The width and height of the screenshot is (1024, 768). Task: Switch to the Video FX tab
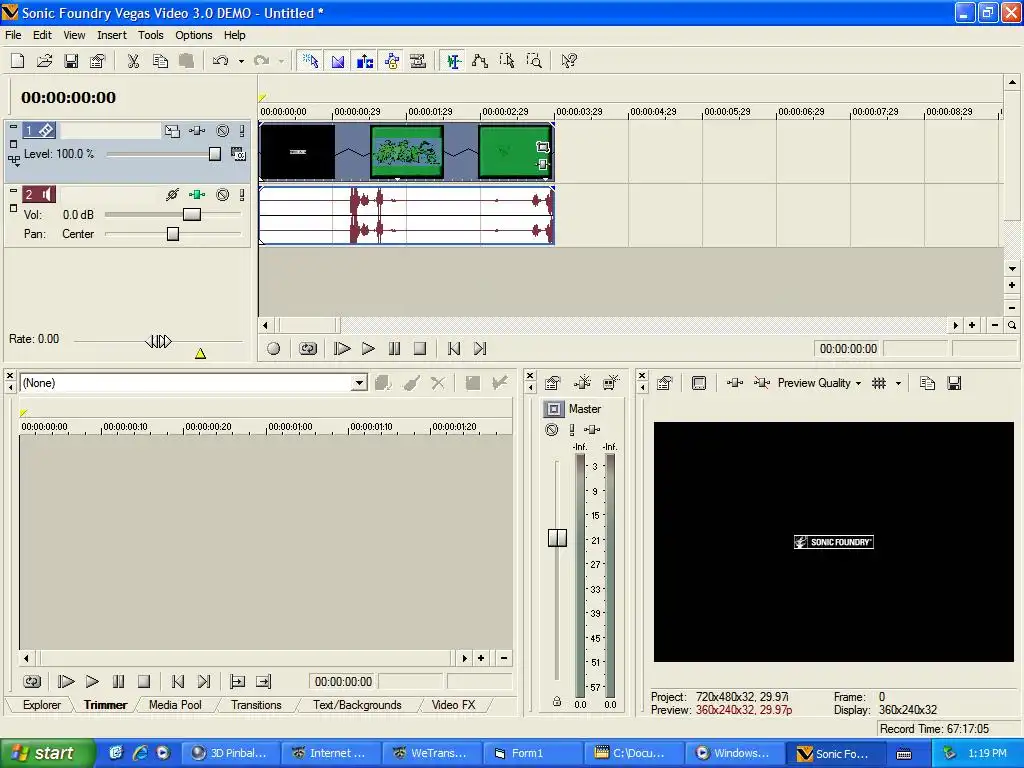[x=453, y=705]
